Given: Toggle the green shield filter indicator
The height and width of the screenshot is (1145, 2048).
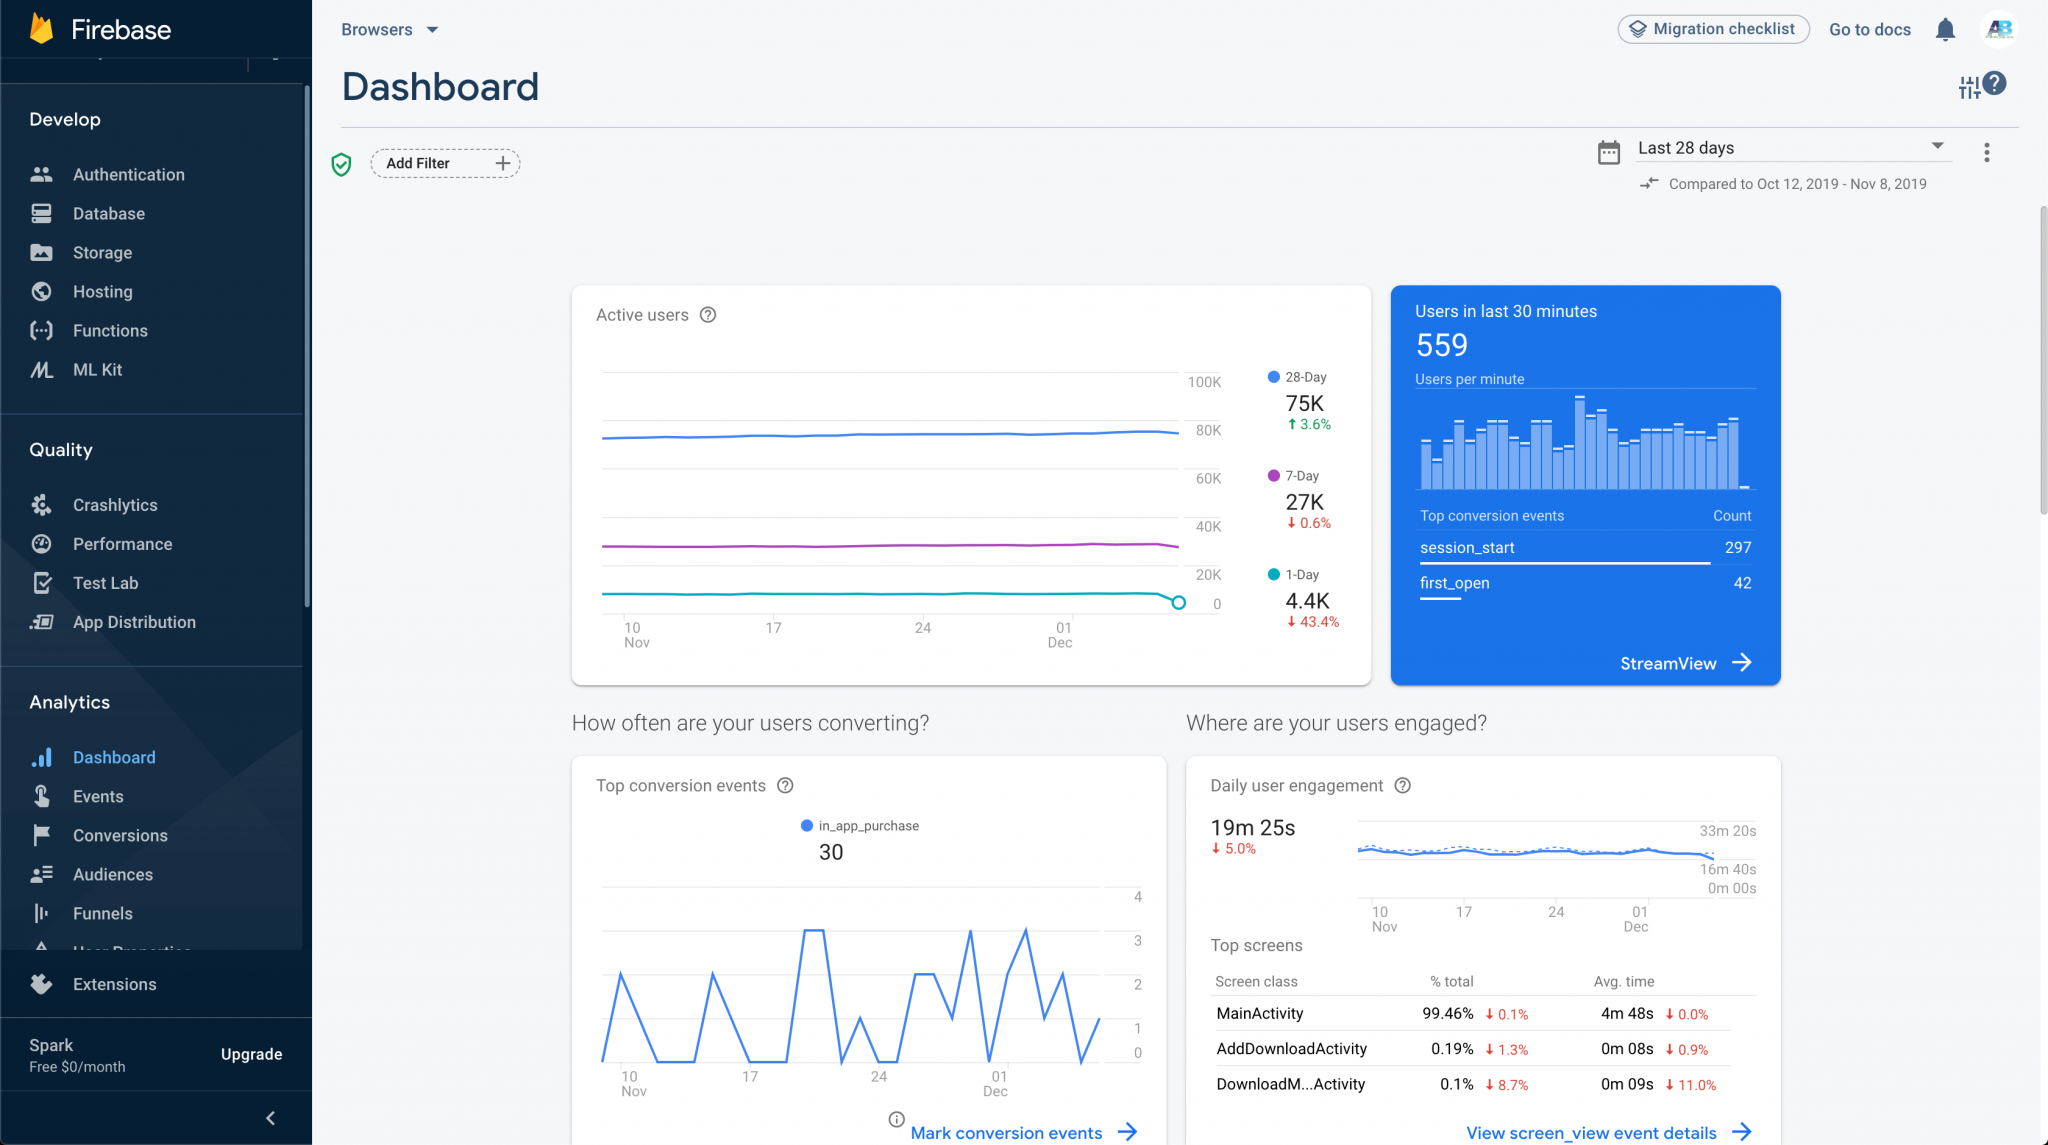Looking at the screenshot, I should click(x=345, y=163).
